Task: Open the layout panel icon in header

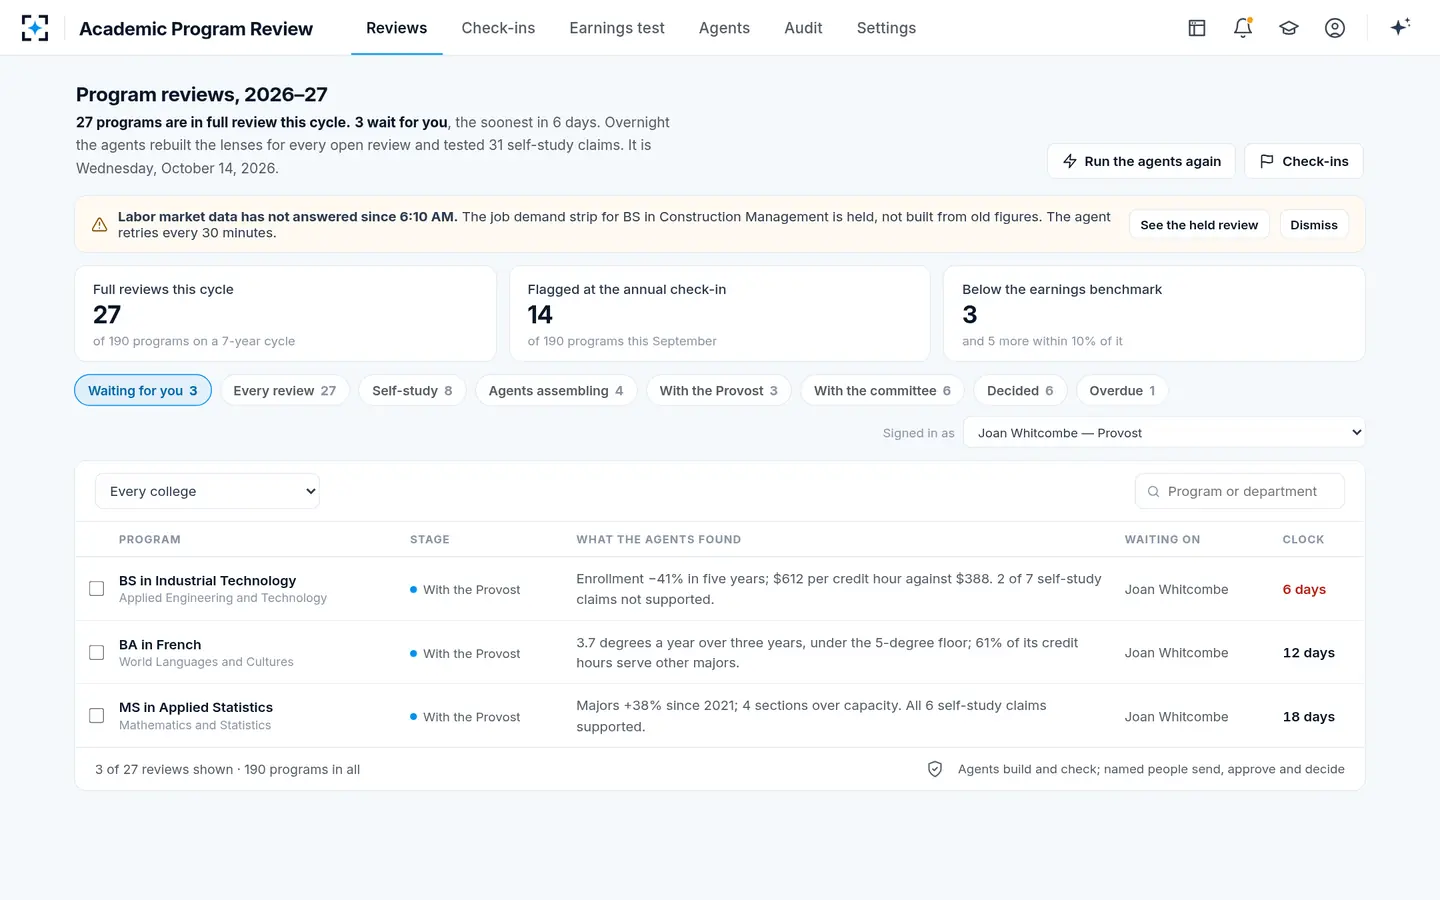Action: pyautogui.click(x=1197, y=28)
